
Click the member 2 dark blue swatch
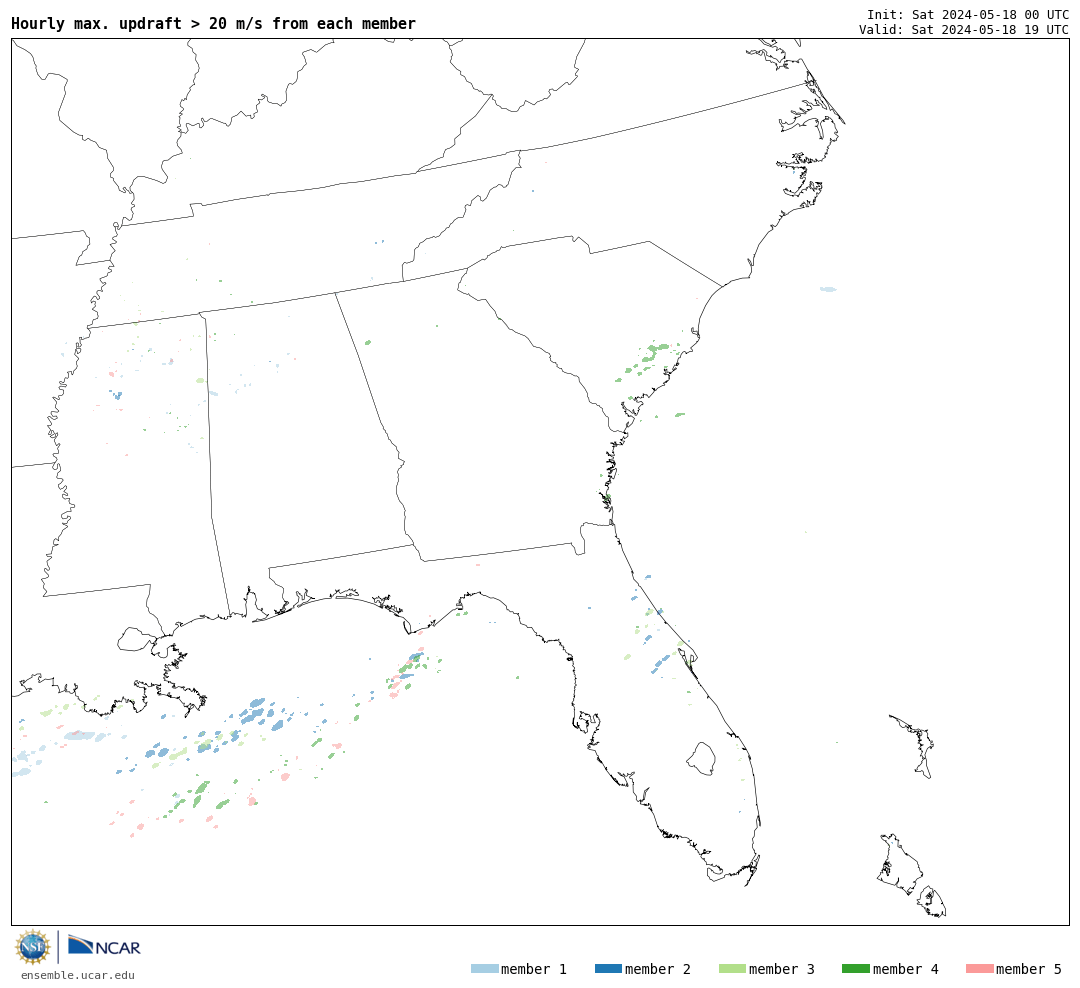pyautogui.click(x=608, y=969)
